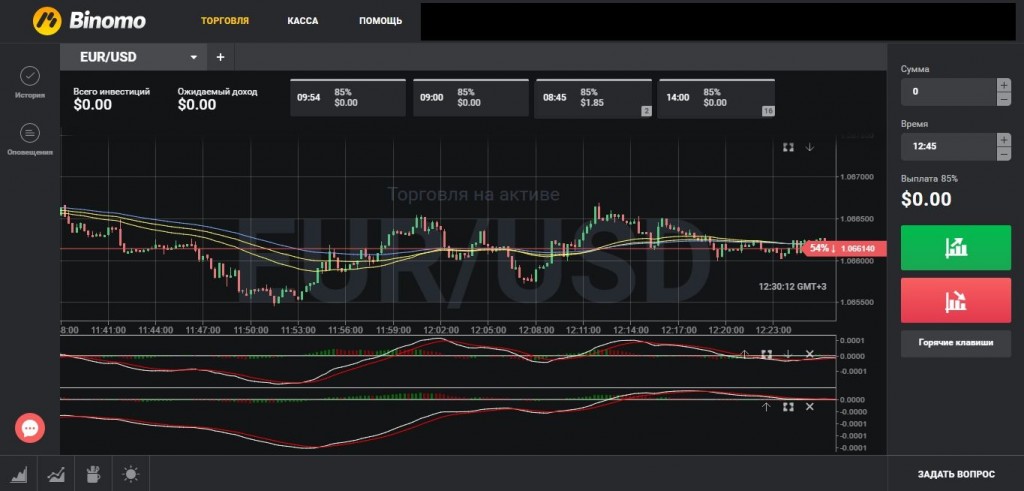Click Ожидаемый доход $0.00 value
Viewport: 1024px width, 491px height.
(197, 105)
